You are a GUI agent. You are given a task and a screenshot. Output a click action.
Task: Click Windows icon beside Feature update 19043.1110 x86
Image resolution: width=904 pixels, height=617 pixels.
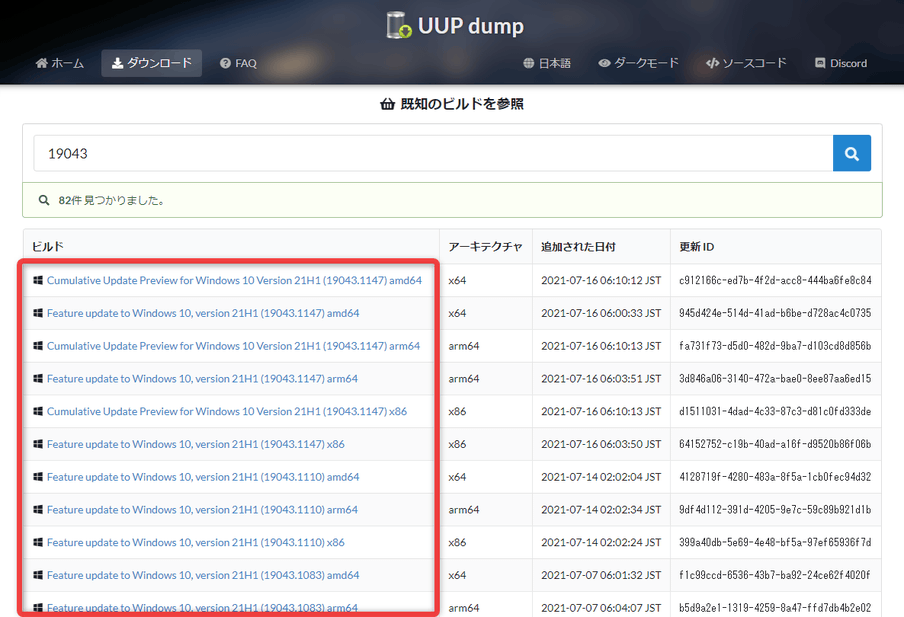38,543
